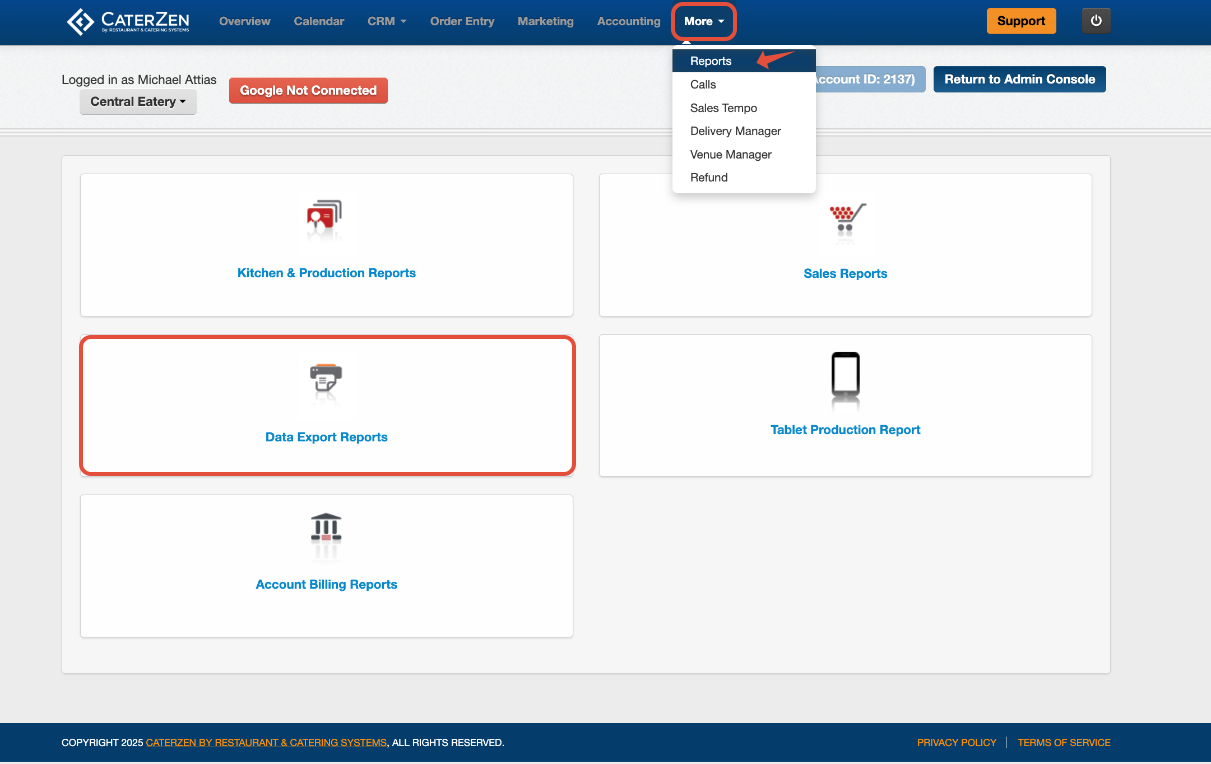Open the Sales Reports link
This screenshot has width=1211, height=764.
coord(846,274)
